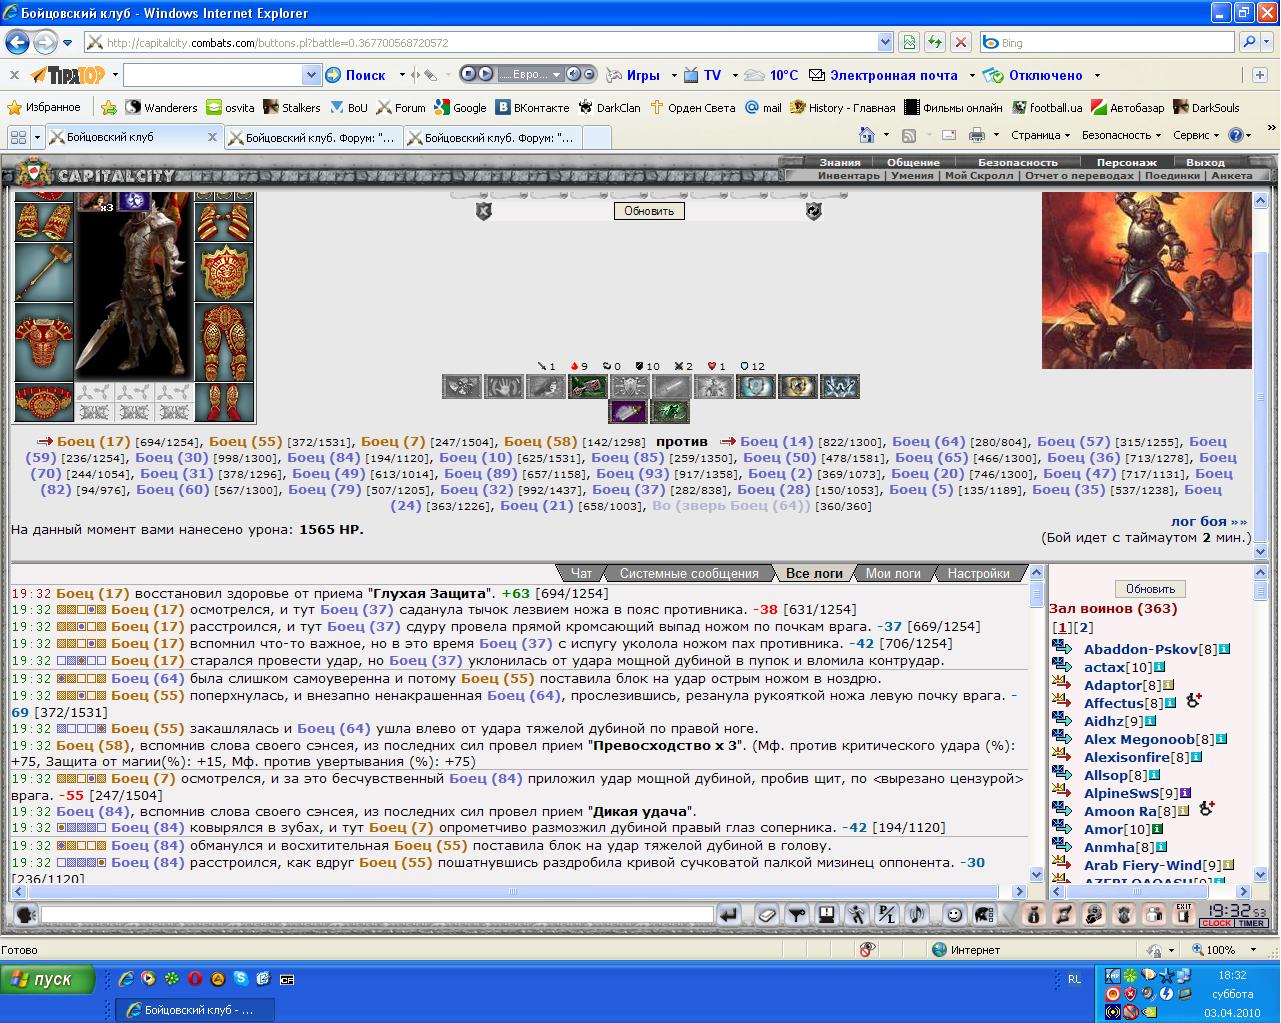This screenshot has width=1281, height=1023.
Task: Switch to the Чат tab
Action: (x=581, y=573)
